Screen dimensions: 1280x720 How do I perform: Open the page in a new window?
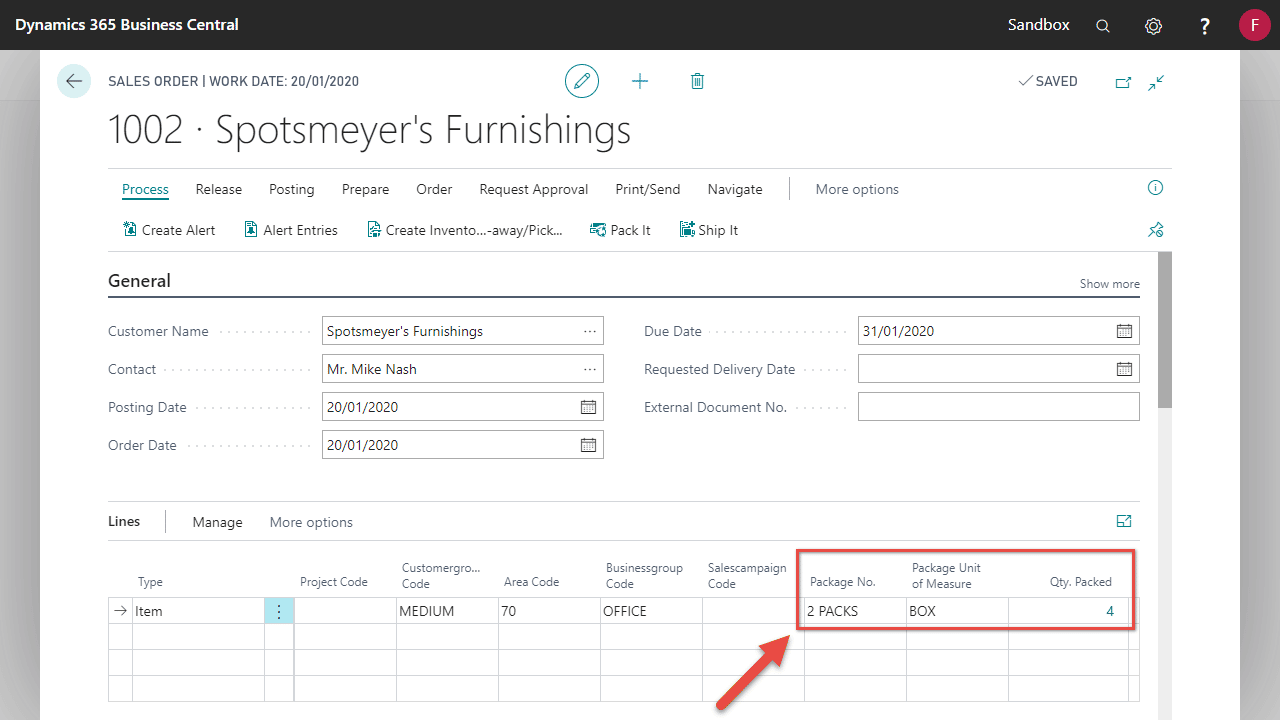1123,82
